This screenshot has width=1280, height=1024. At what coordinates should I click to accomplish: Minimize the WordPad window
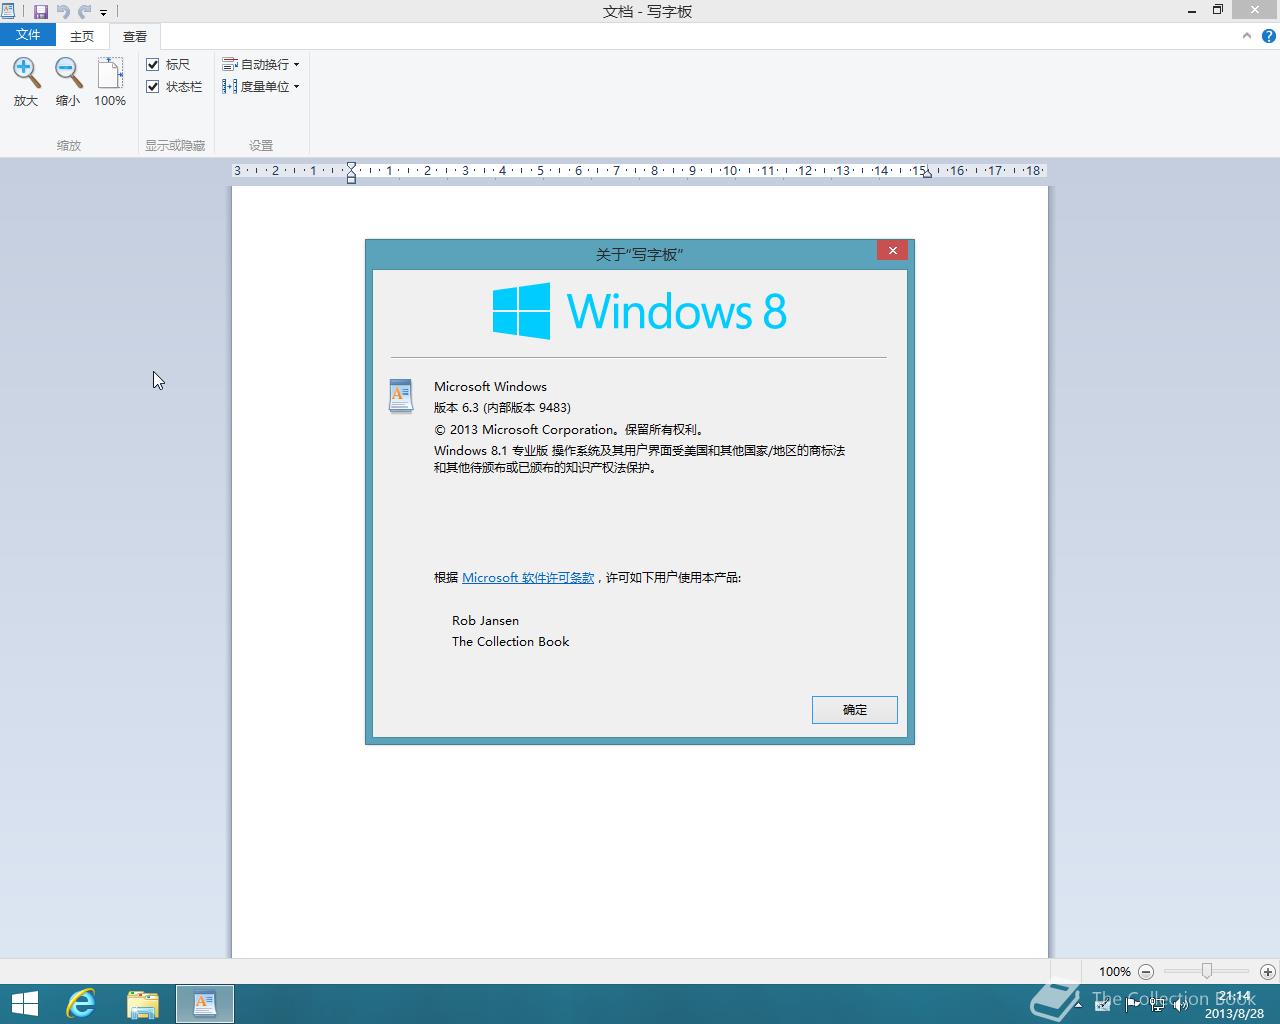(1192, 11)
